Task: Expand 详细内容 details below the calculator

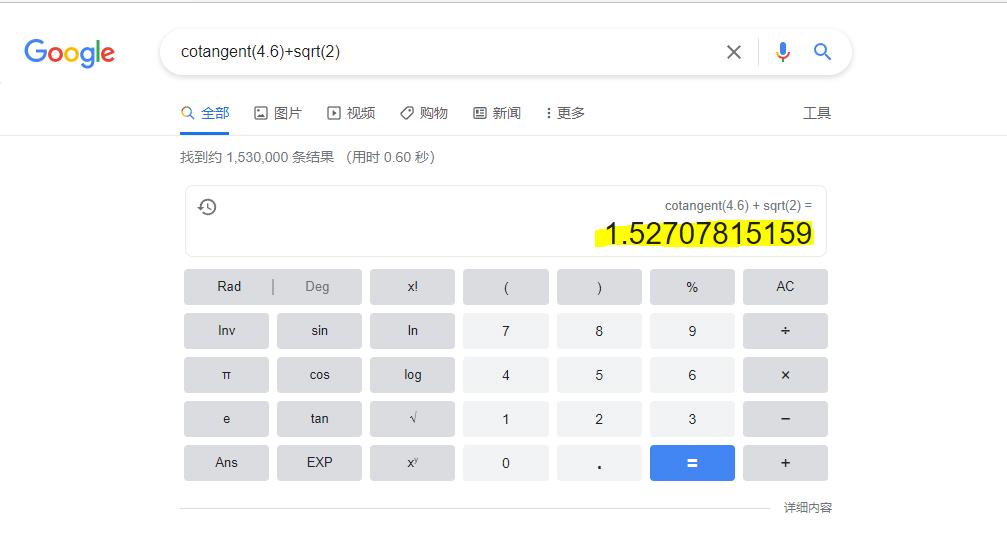Action: tap(807, 508)
